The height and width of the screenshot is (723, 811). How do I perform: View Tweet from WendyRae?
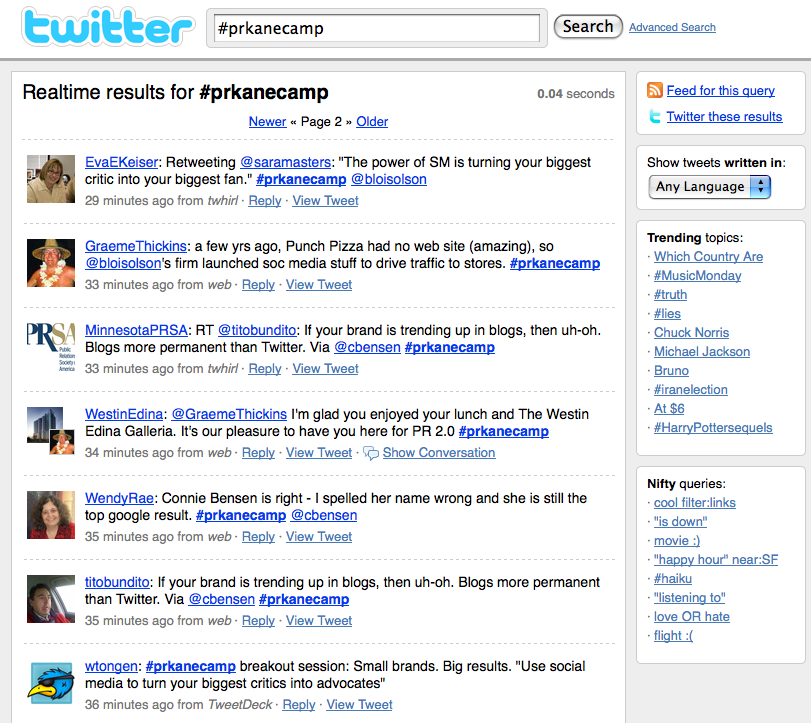click(x=319, y=537)
